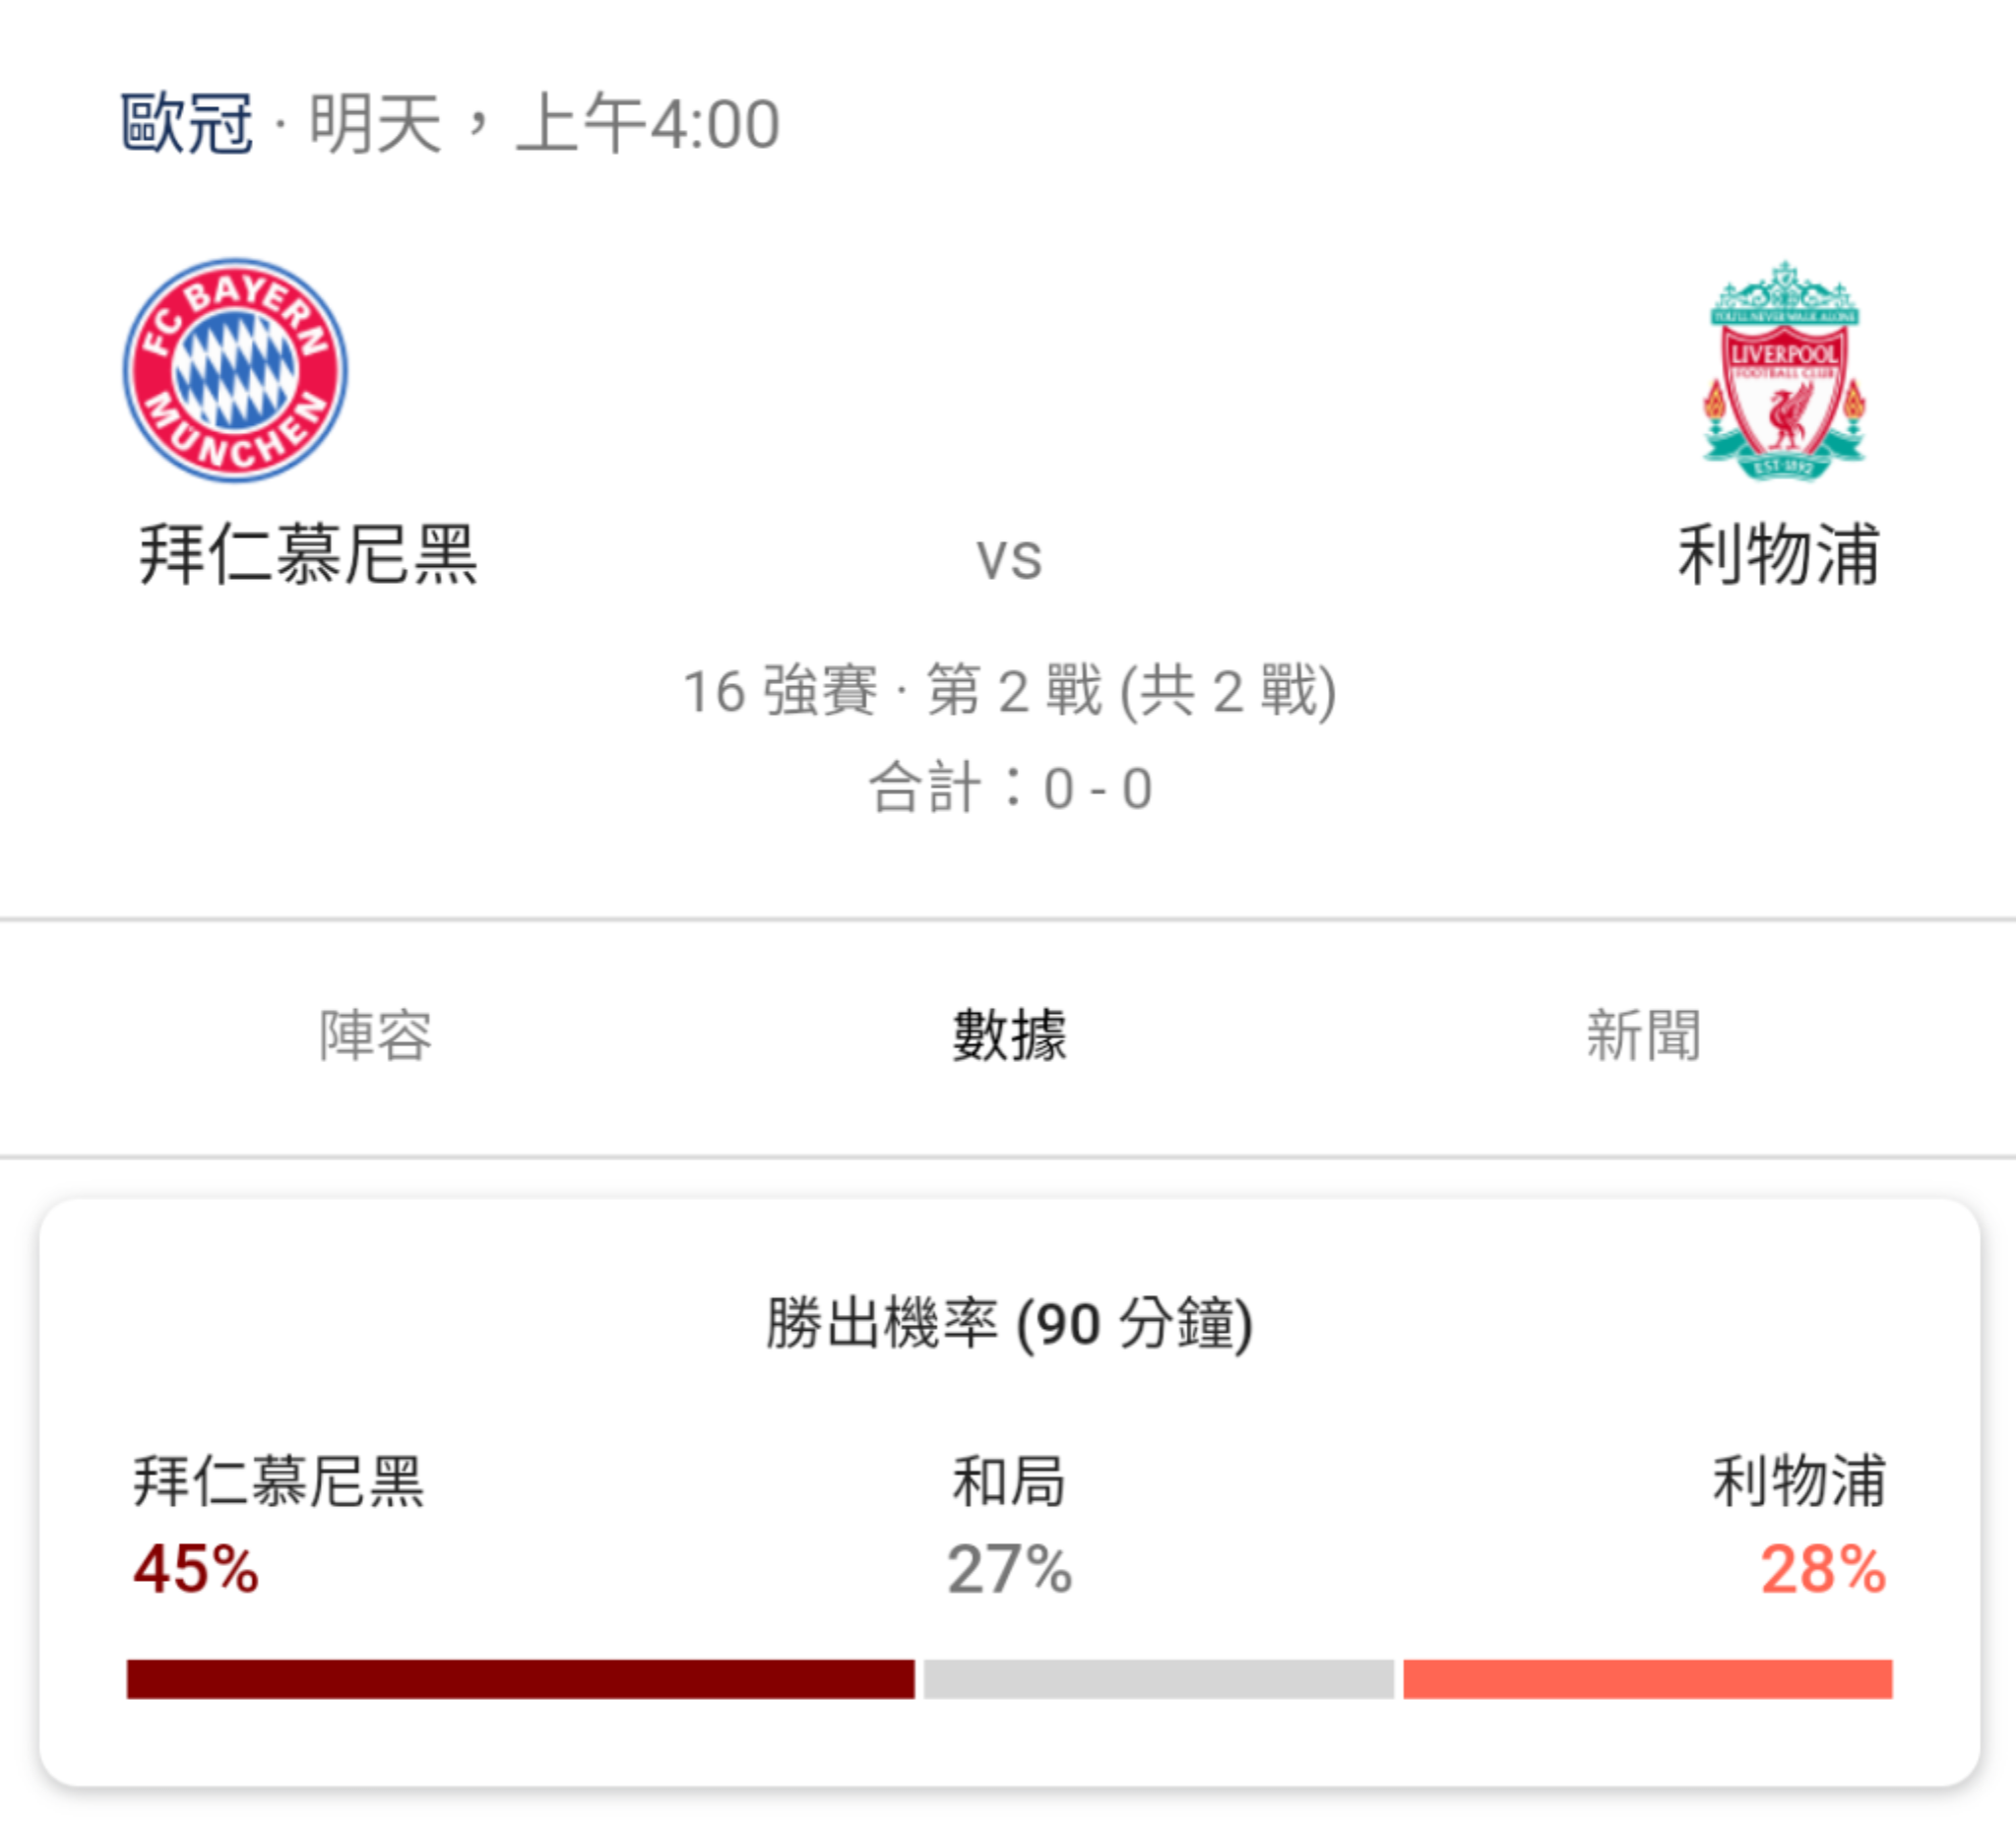Click the coral Liverpool probability bar
This screenshot has height=1823, width=2016.
[x=1647, y=1679]
